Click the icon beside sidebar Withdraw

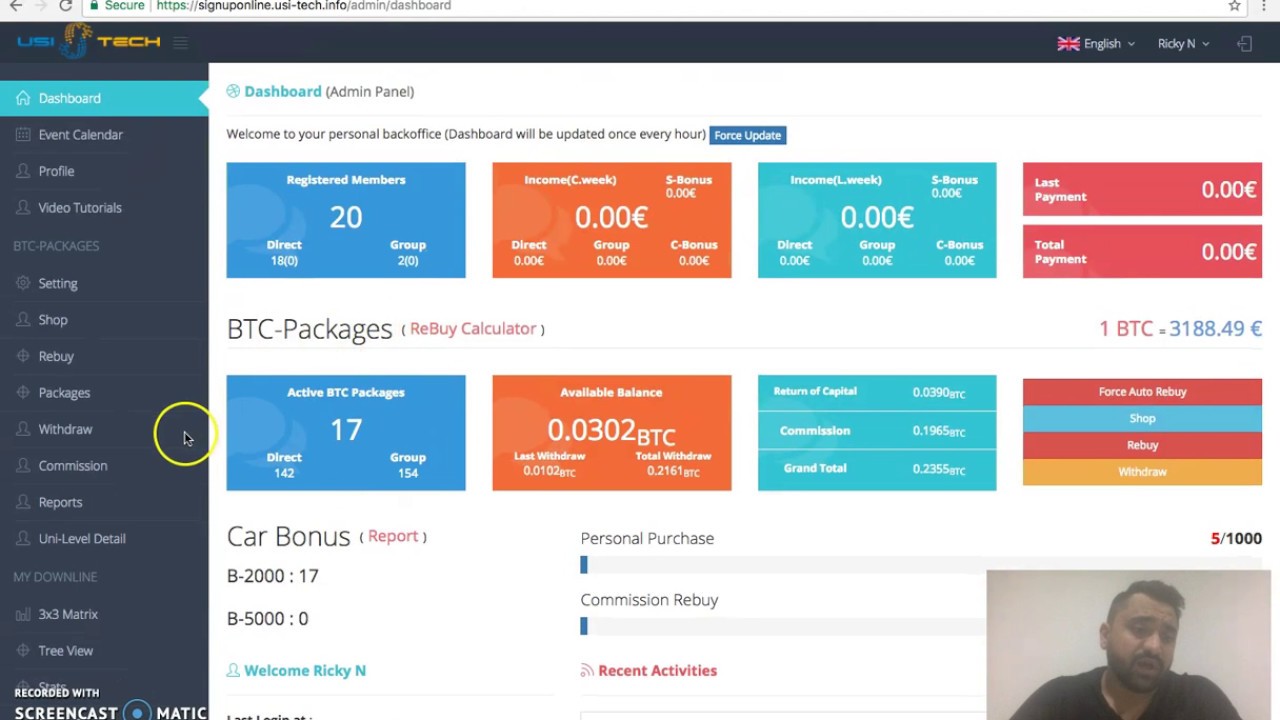click(23, 429)
